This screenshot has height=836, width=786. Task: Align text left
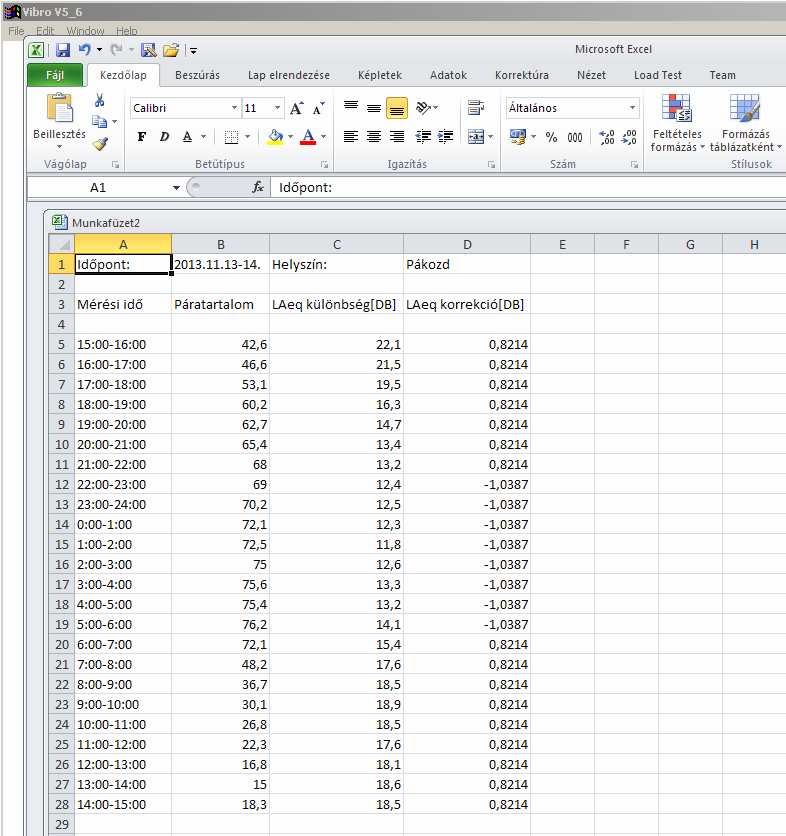(x=351, y=136)
